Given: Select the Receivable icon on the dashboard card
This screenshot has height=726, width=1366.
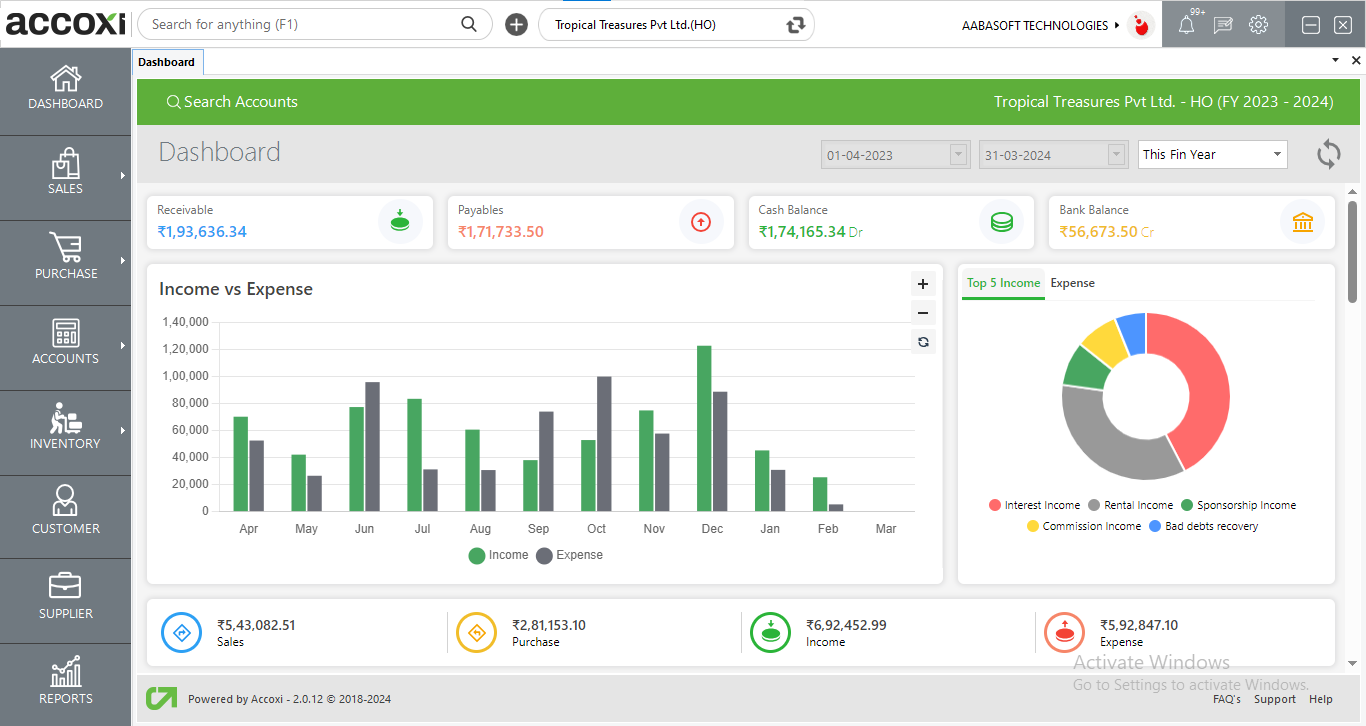Looking at the screenshot, I should (x=400, y=222).
